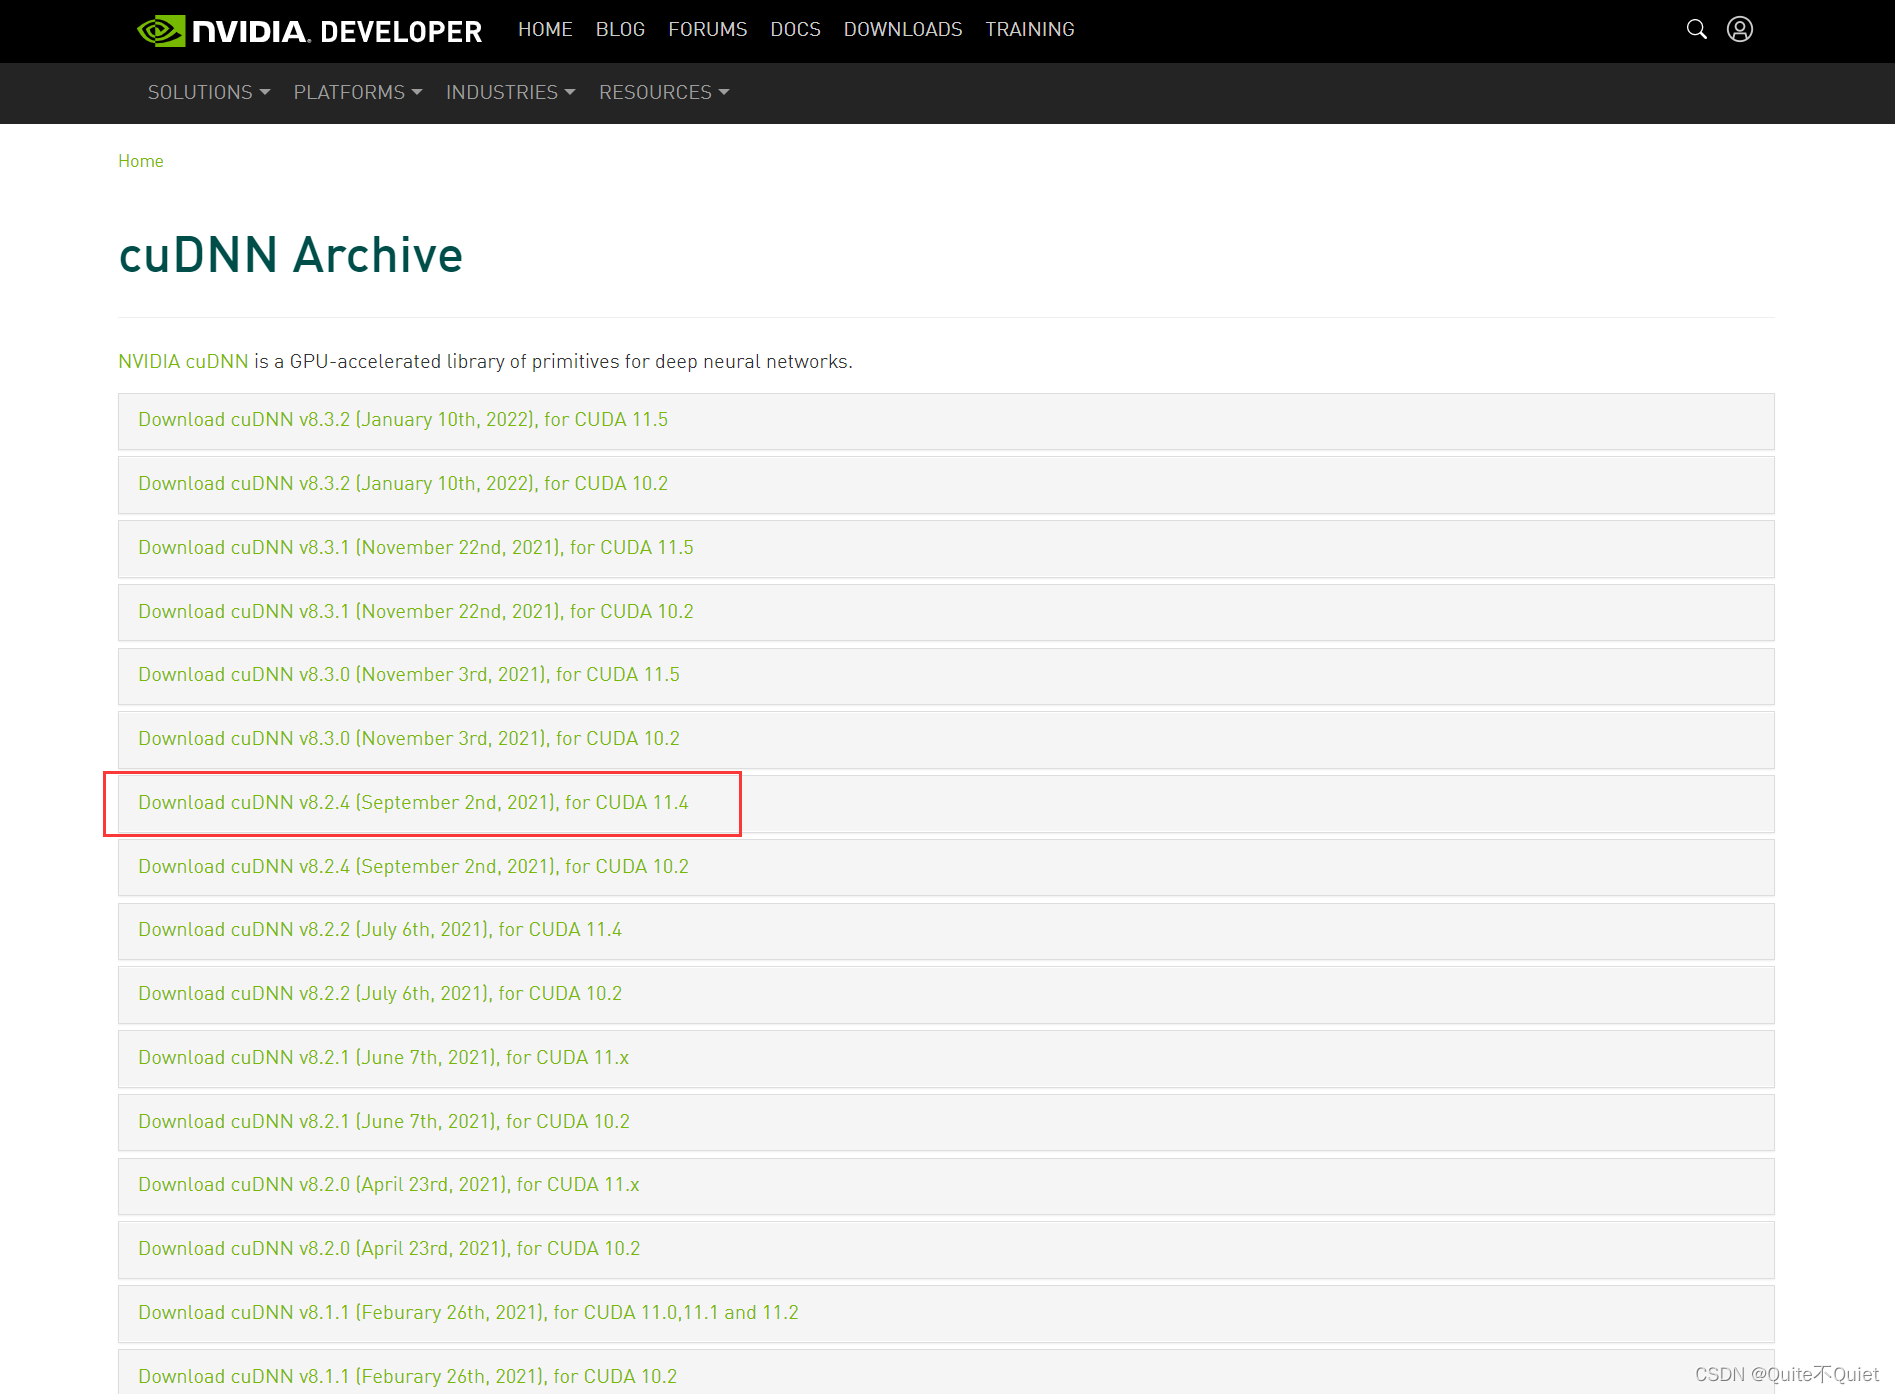The height and width of the screenshot is (1394, 1895).
Task: Go to HOME in top navigation
Action: coord(545,30)
